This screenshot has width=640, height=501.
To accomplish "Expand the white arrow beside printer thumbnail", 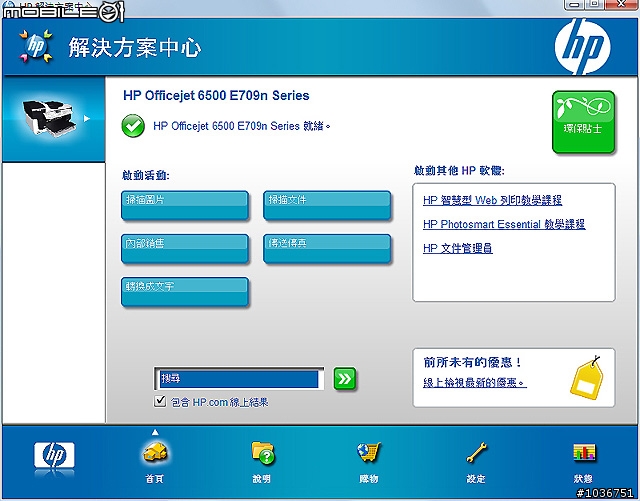I will tap(87, 118).
